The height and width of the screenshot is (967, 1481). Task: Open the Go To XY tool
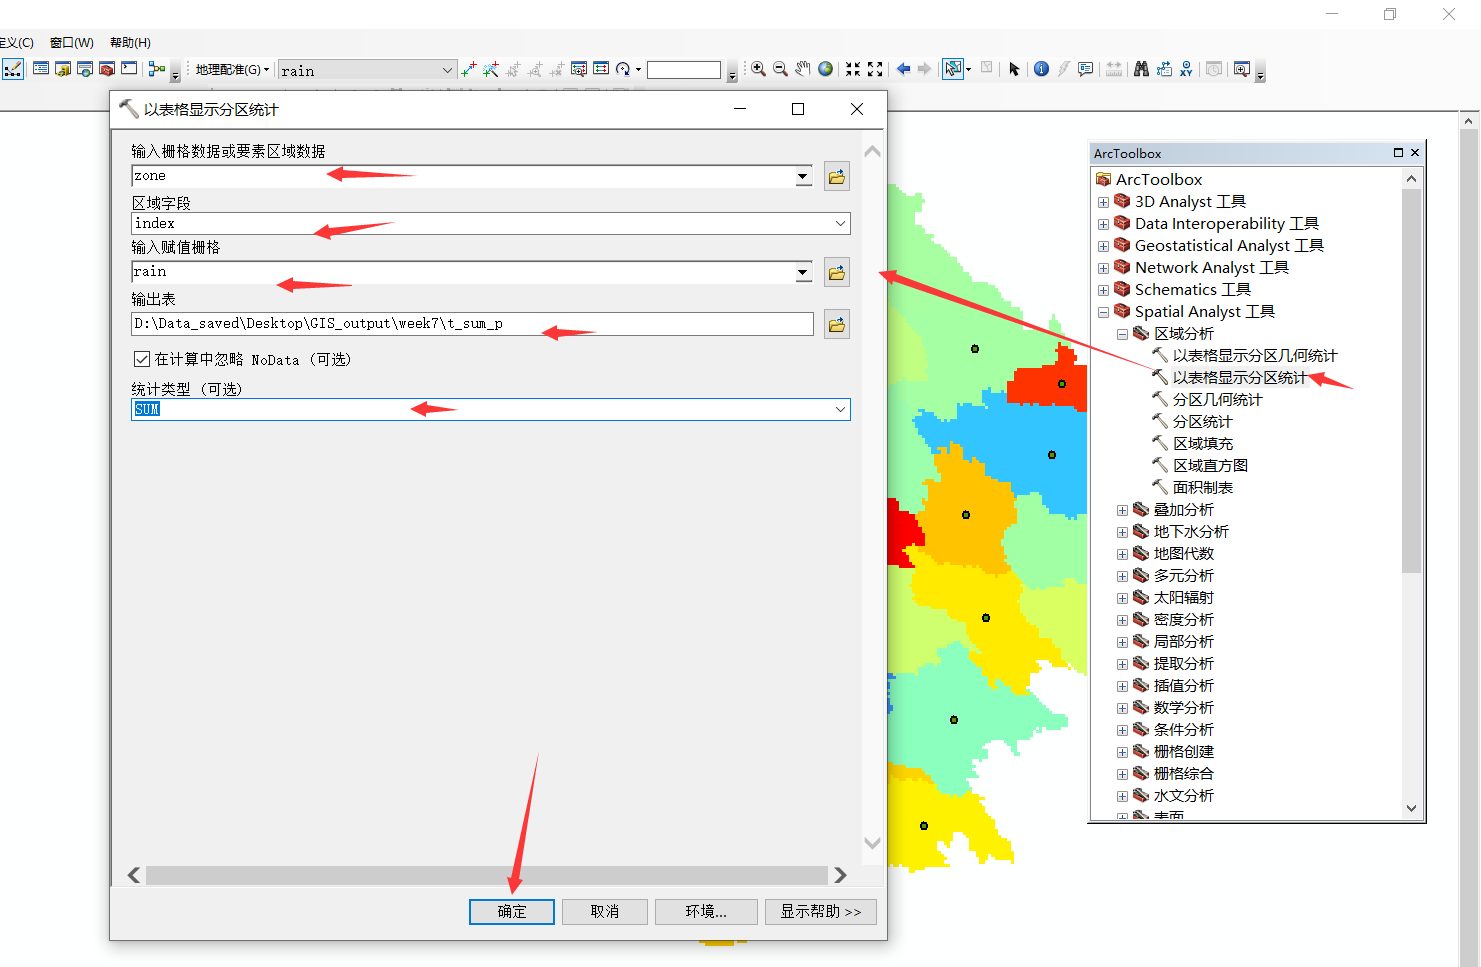[x=1186, y=69]
